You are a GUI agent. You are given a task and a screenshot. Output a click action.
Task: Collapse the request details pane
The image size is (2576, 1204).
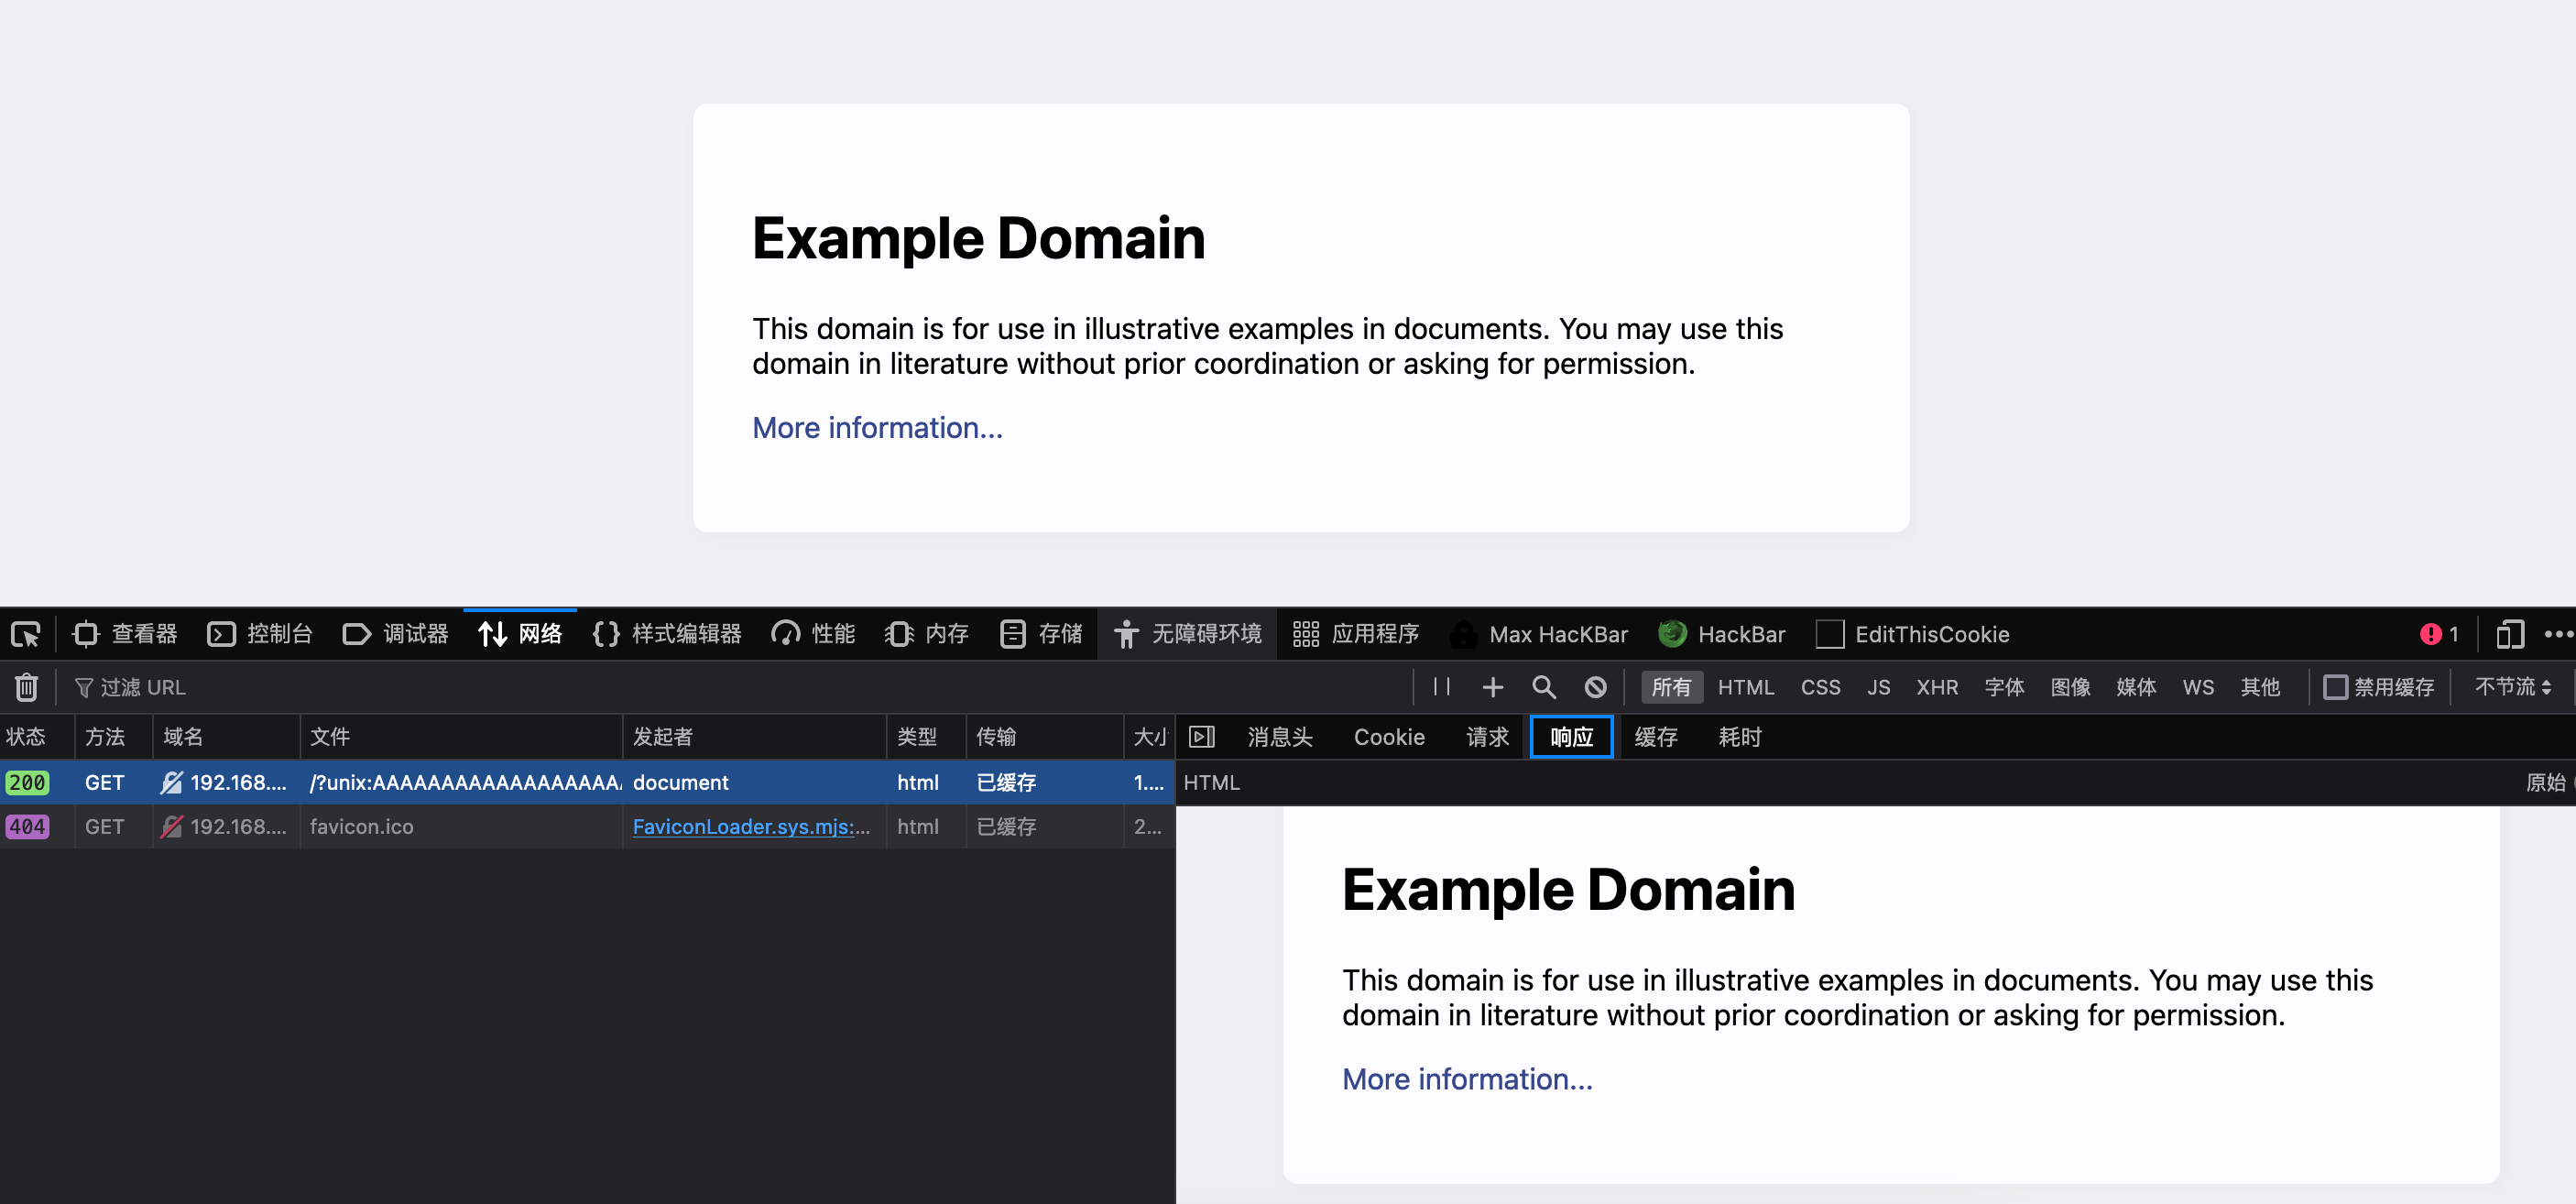tap(1201, 737)
